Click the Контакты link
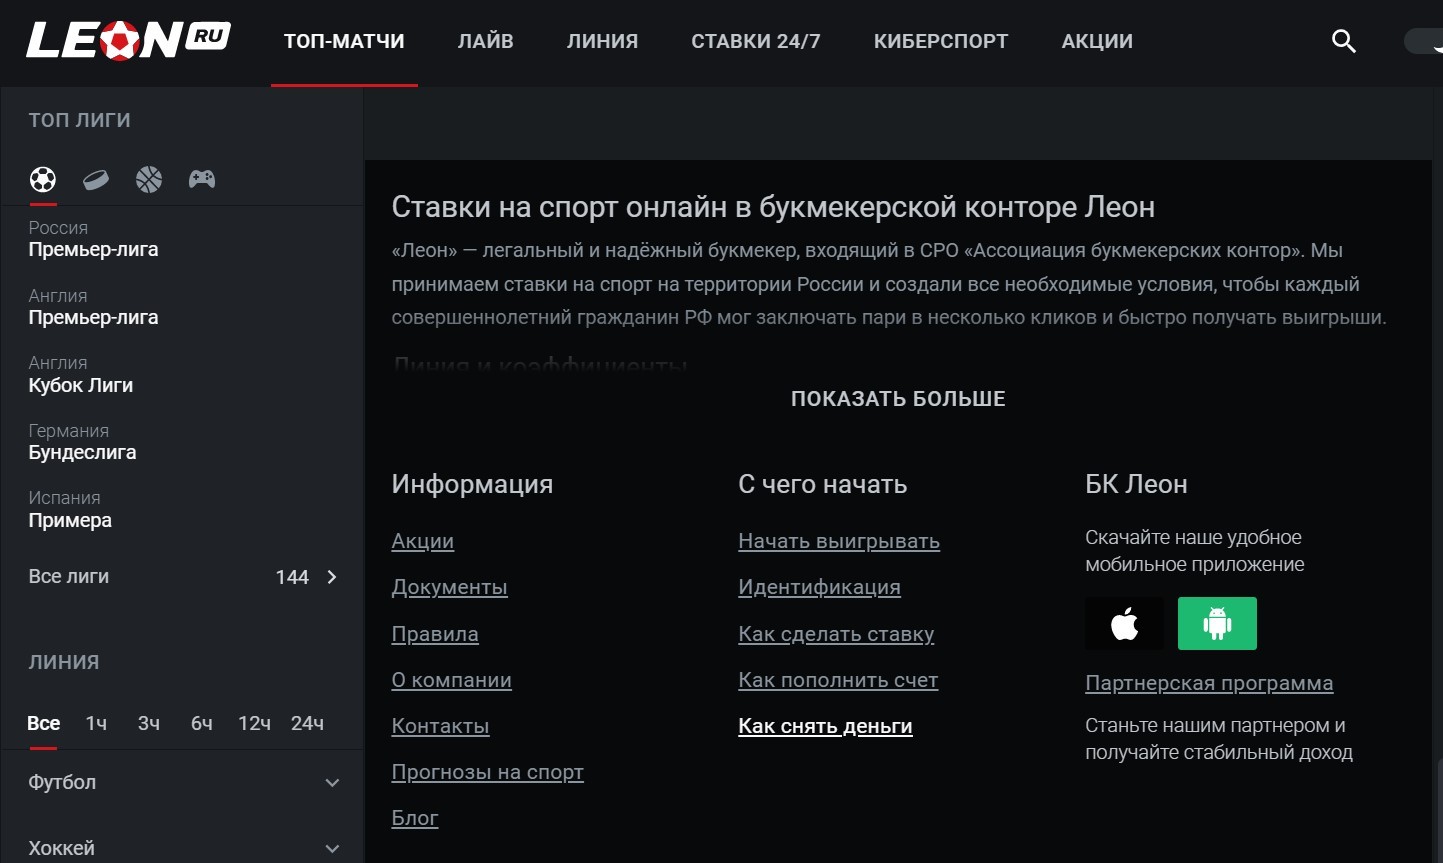Viewport: 1443px width, 863px height. point(441,726)
